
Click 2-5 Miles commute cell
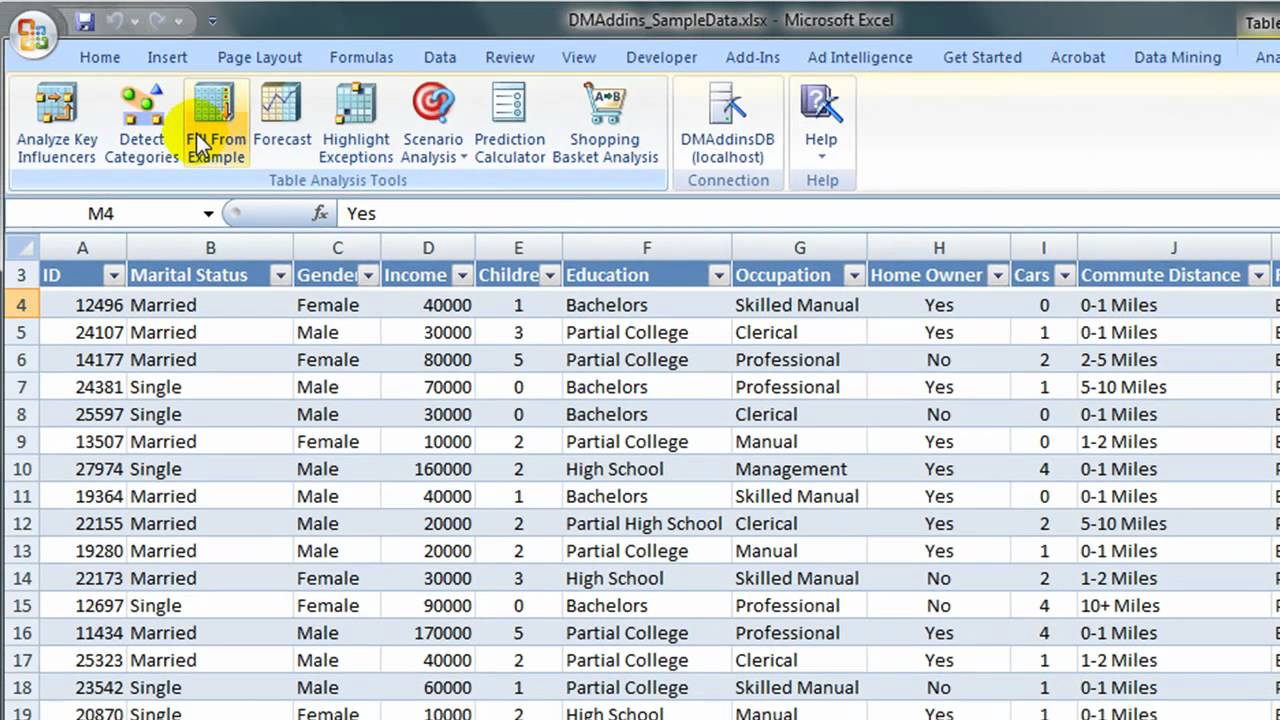pos(1174,360)
